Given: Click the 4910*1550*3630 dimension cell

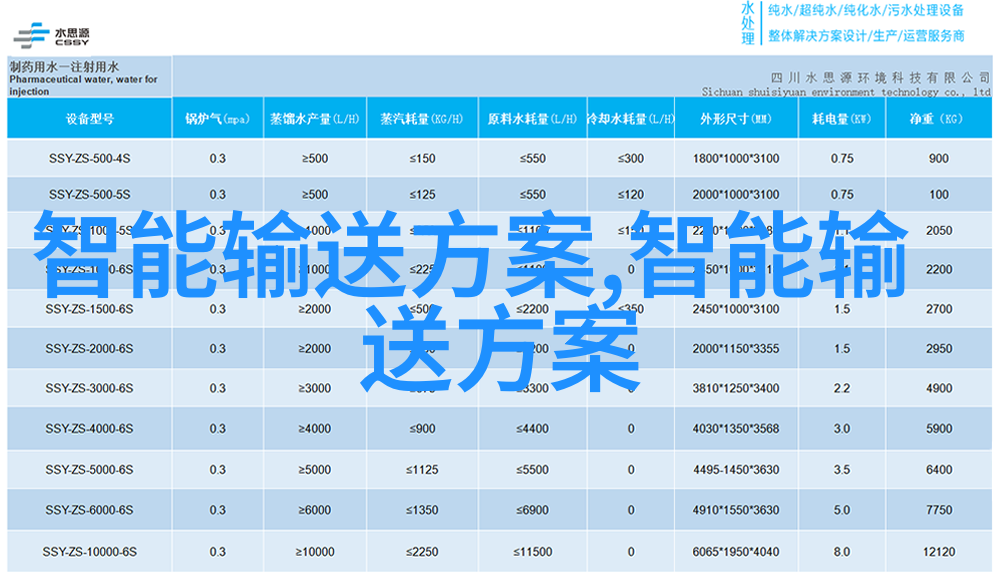Looking at the screenshot, I should click(736, 510).
